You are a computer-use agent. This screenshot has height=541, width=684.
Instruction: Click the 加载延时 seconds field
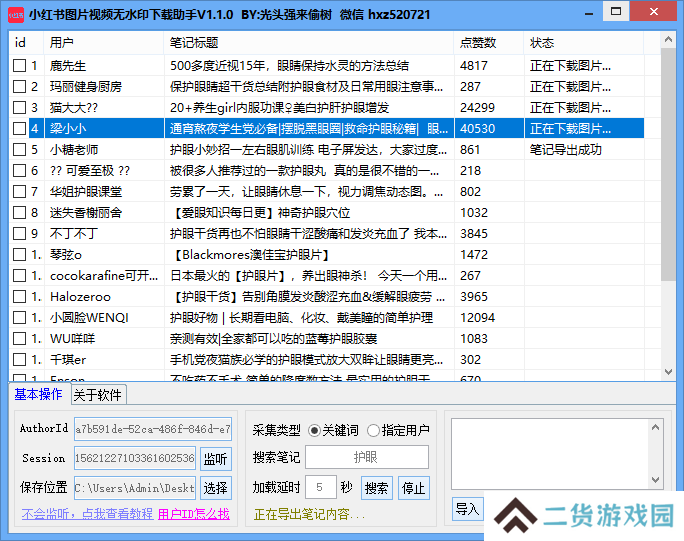coord(321,487)
